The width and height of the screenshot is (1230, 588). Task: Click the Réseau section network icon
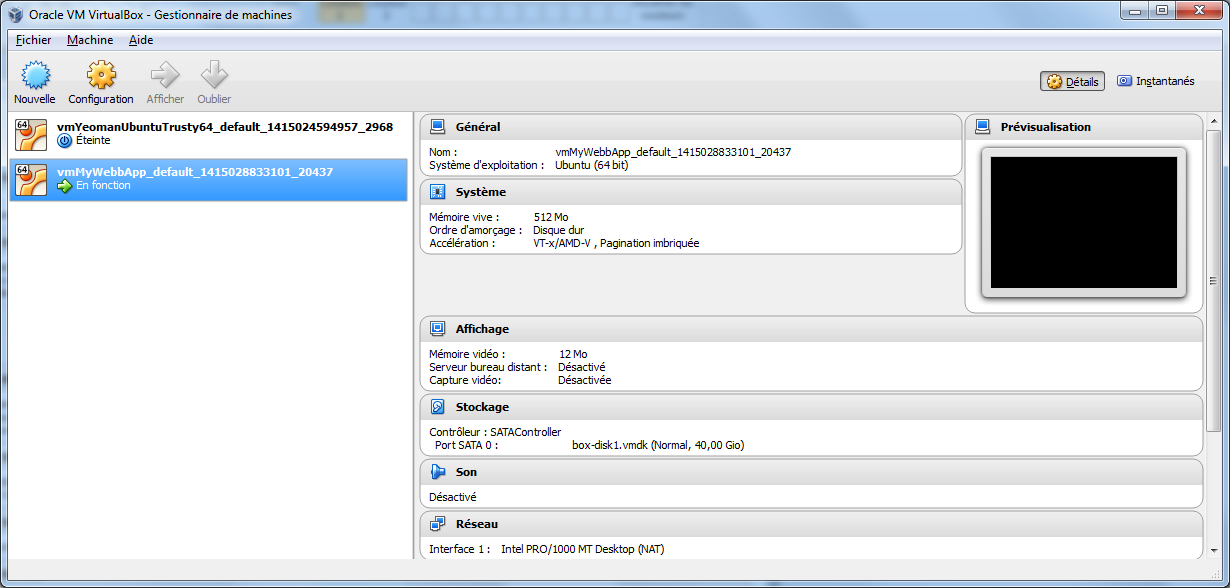click(437, 524)
